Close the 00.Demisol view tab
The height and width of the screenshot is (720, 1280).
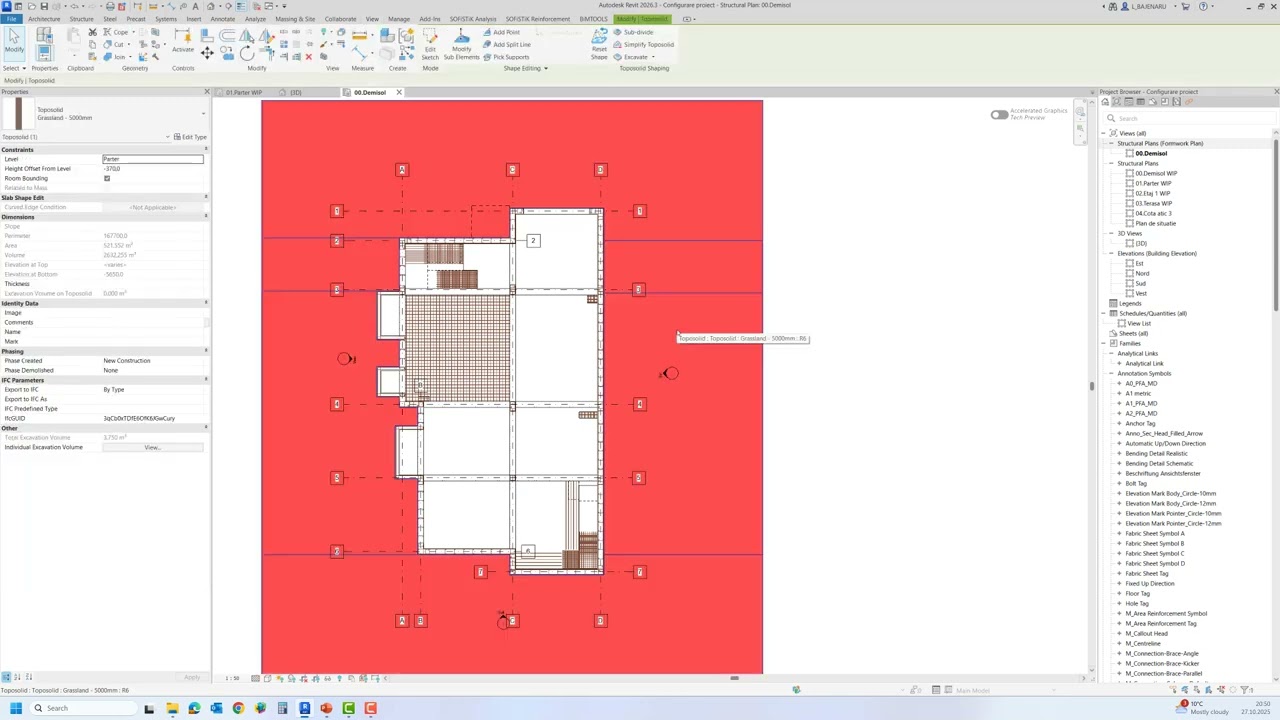pos(398,93)
